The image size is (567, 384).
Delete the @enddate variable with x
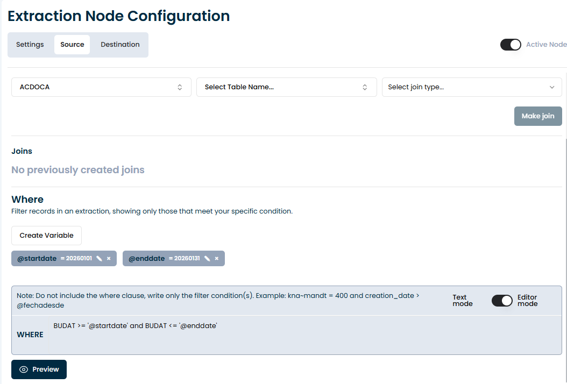[x=217, y=259]
